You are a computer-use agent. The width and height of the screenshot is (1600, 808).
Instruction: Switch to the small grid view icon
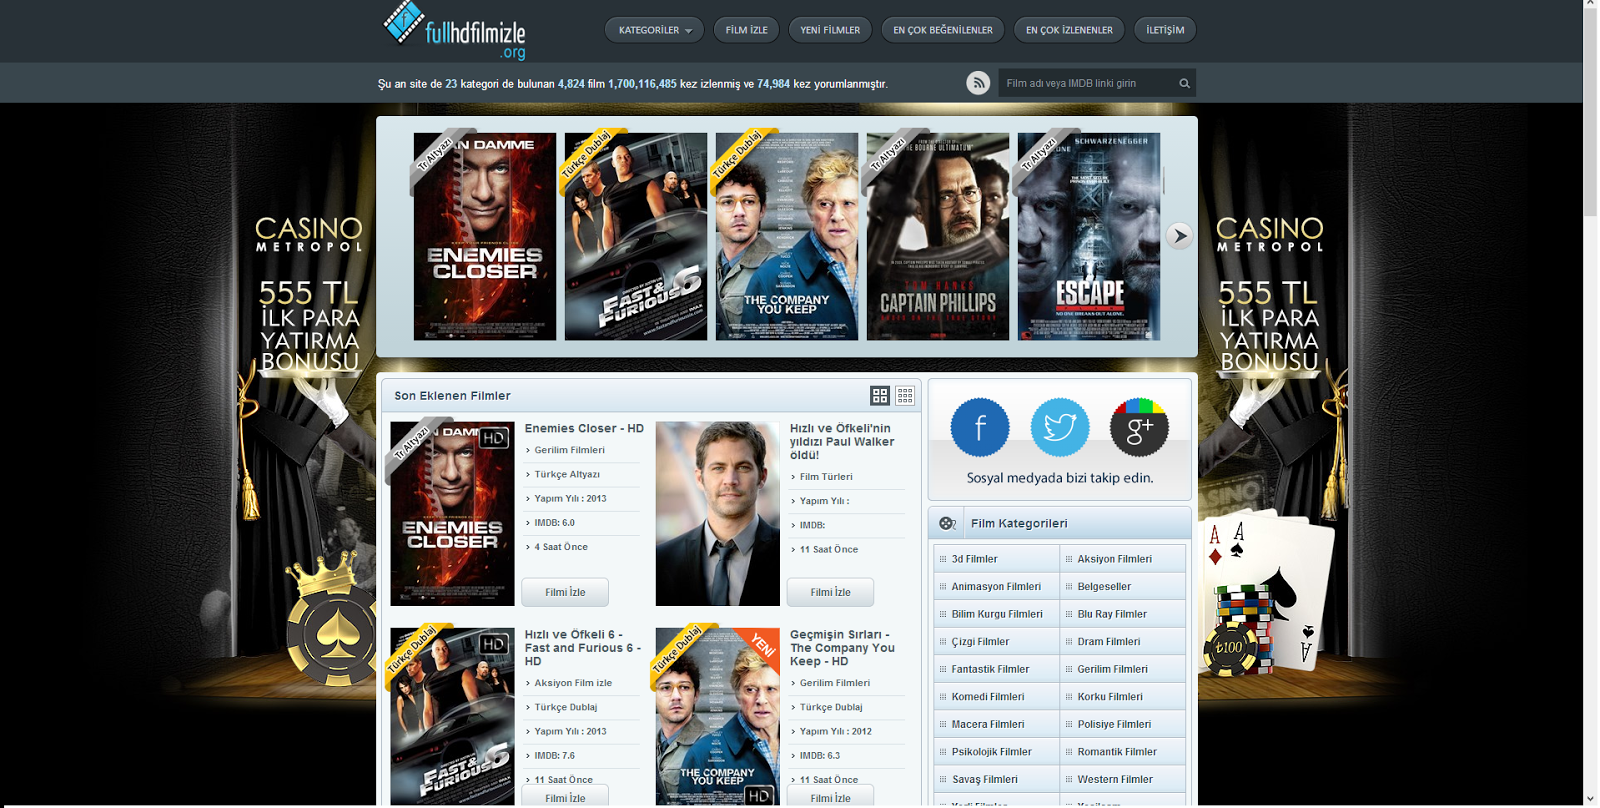[x=905, y=396]
